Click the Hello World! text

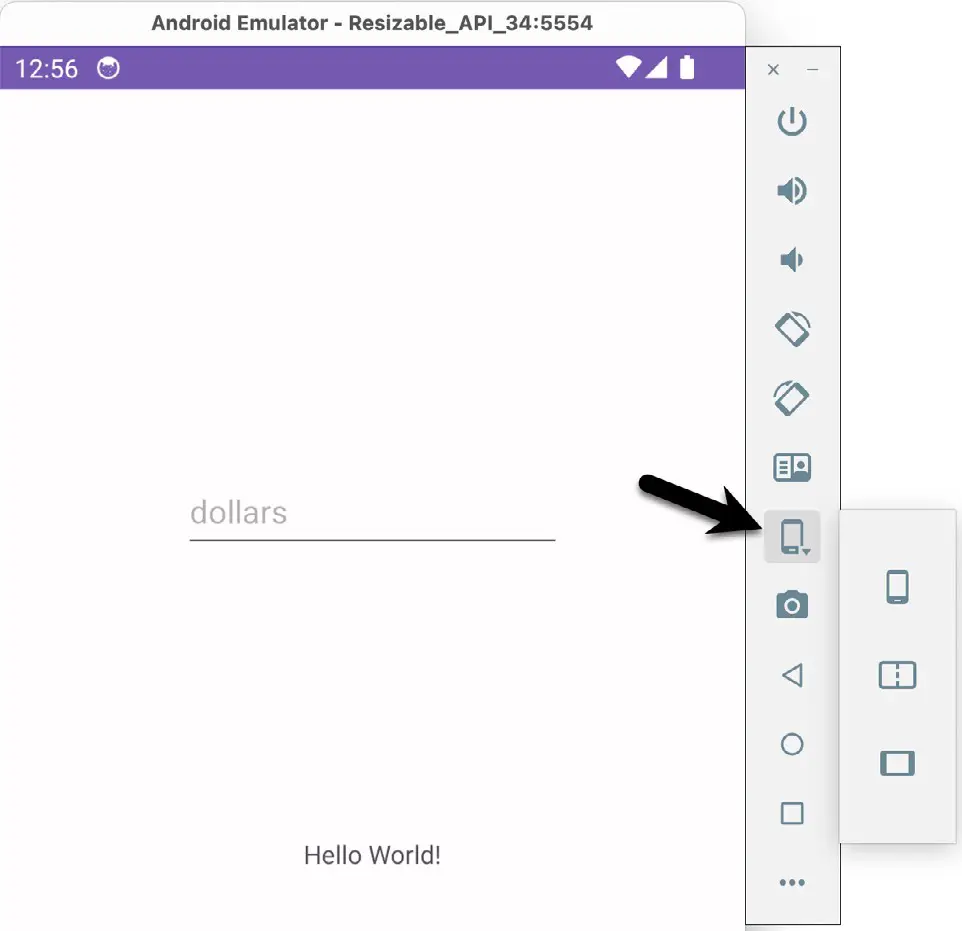click(372, 855)
